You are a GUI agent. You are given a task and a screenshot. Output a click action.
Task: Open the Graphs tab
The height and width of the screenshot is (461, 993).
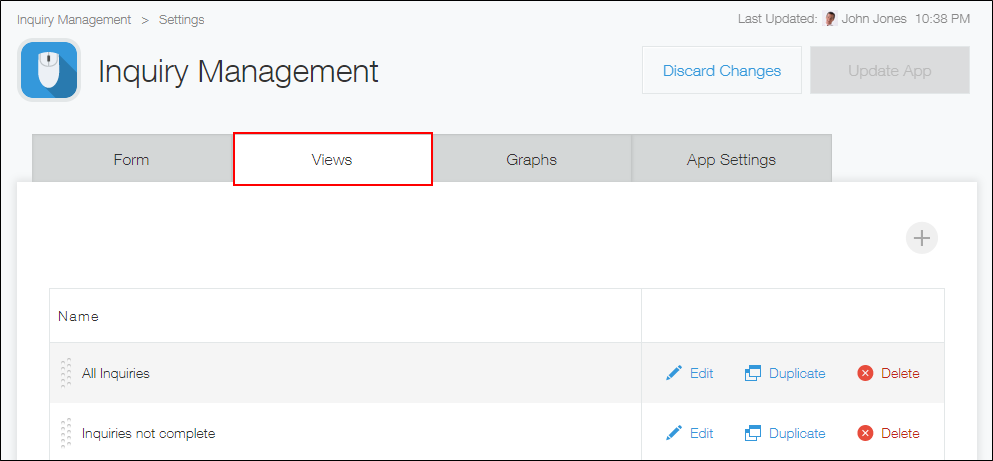[531, 160]
